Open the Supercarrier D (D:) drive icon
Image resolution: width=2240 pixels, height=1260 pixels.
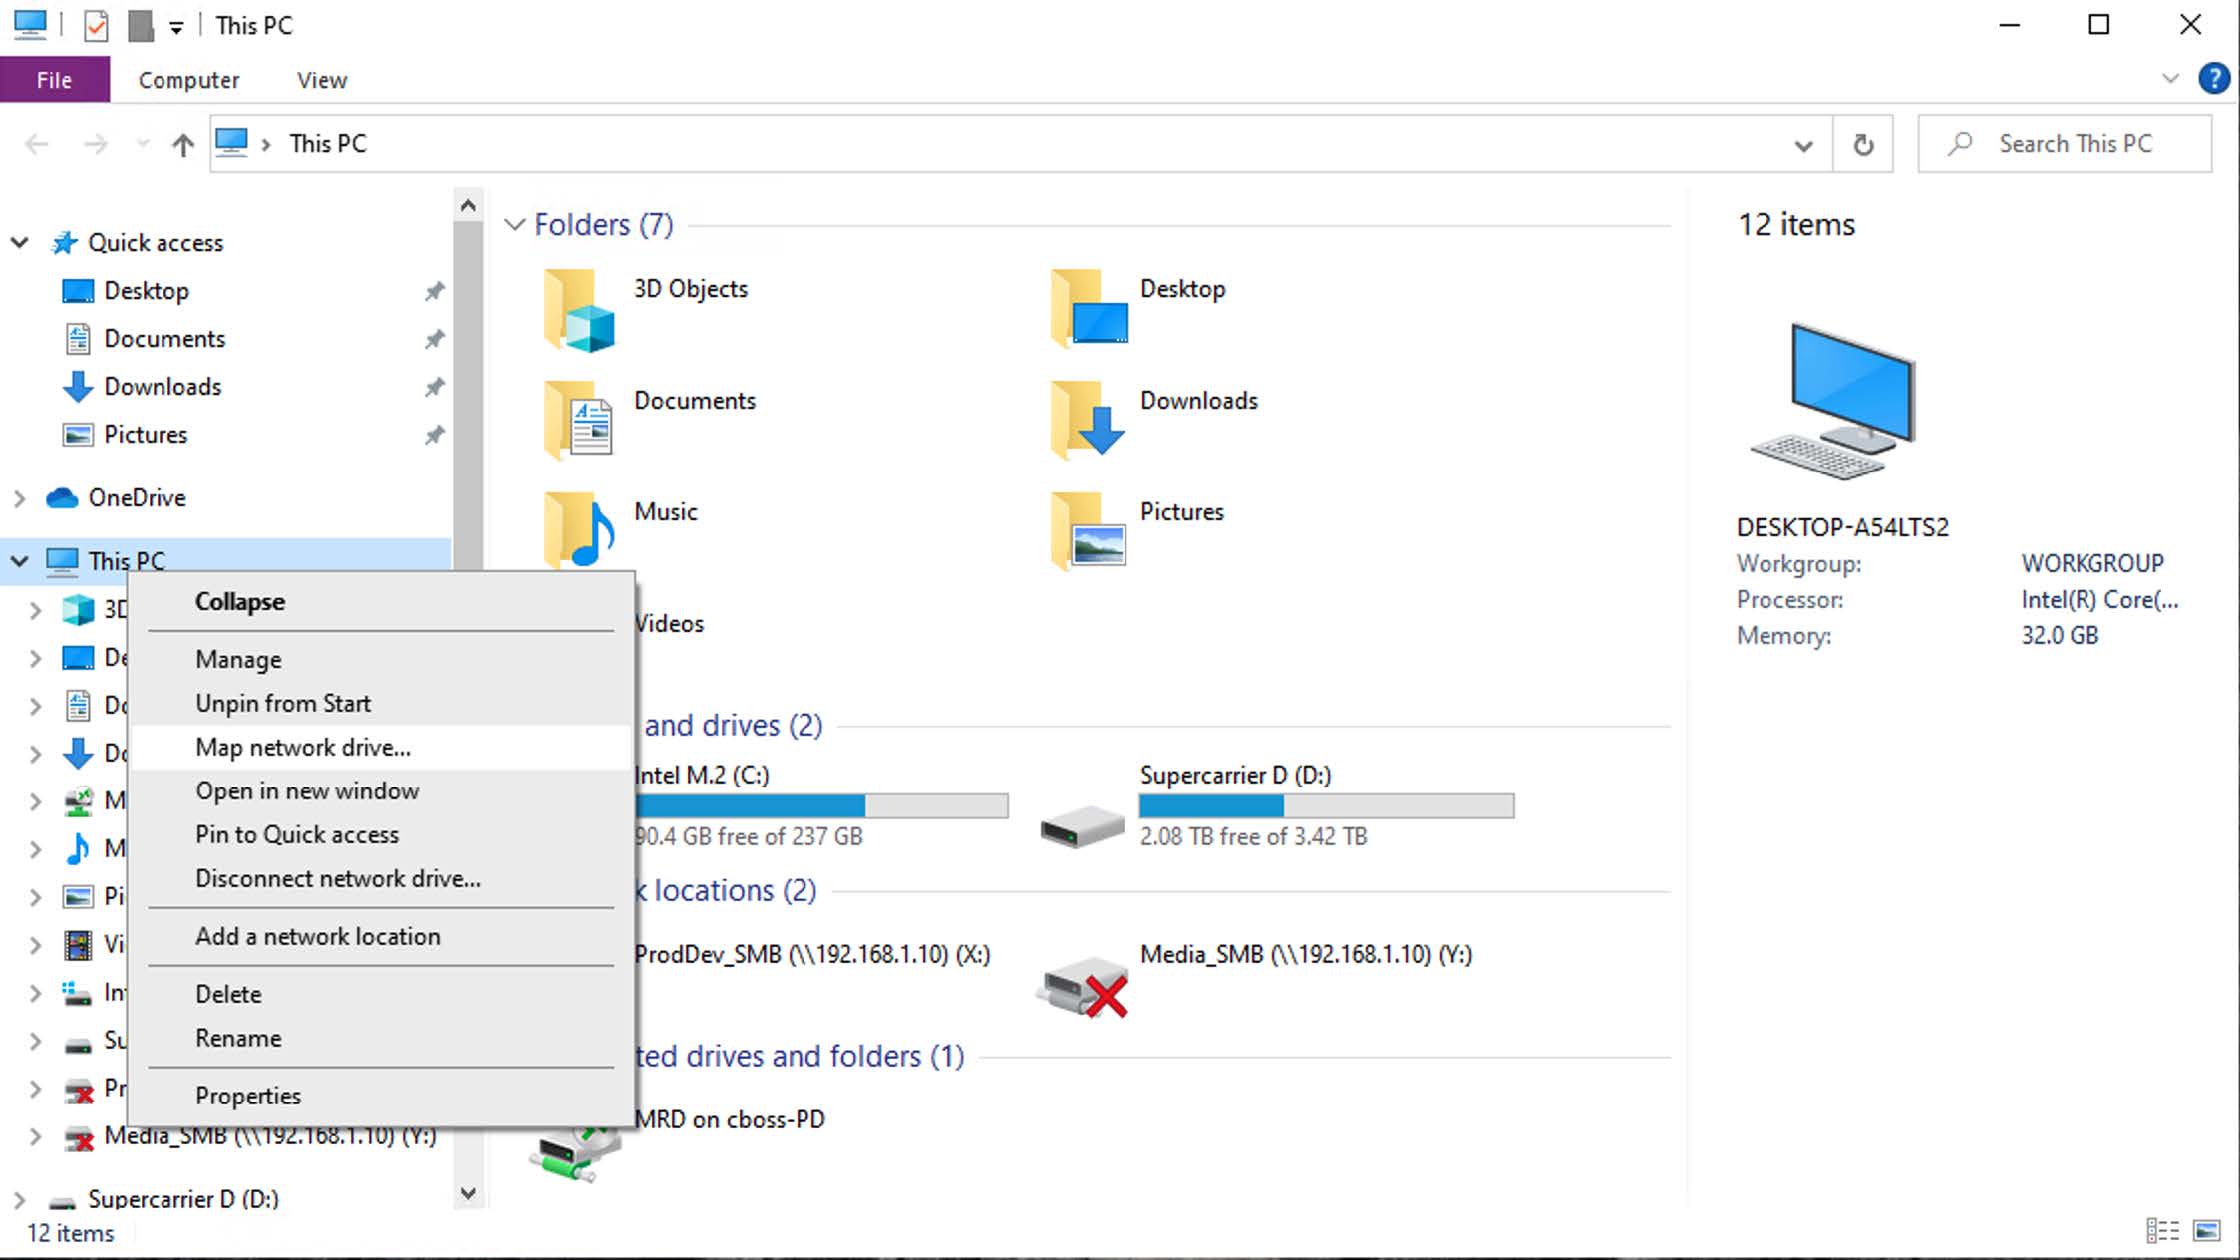pos(1082,826)
